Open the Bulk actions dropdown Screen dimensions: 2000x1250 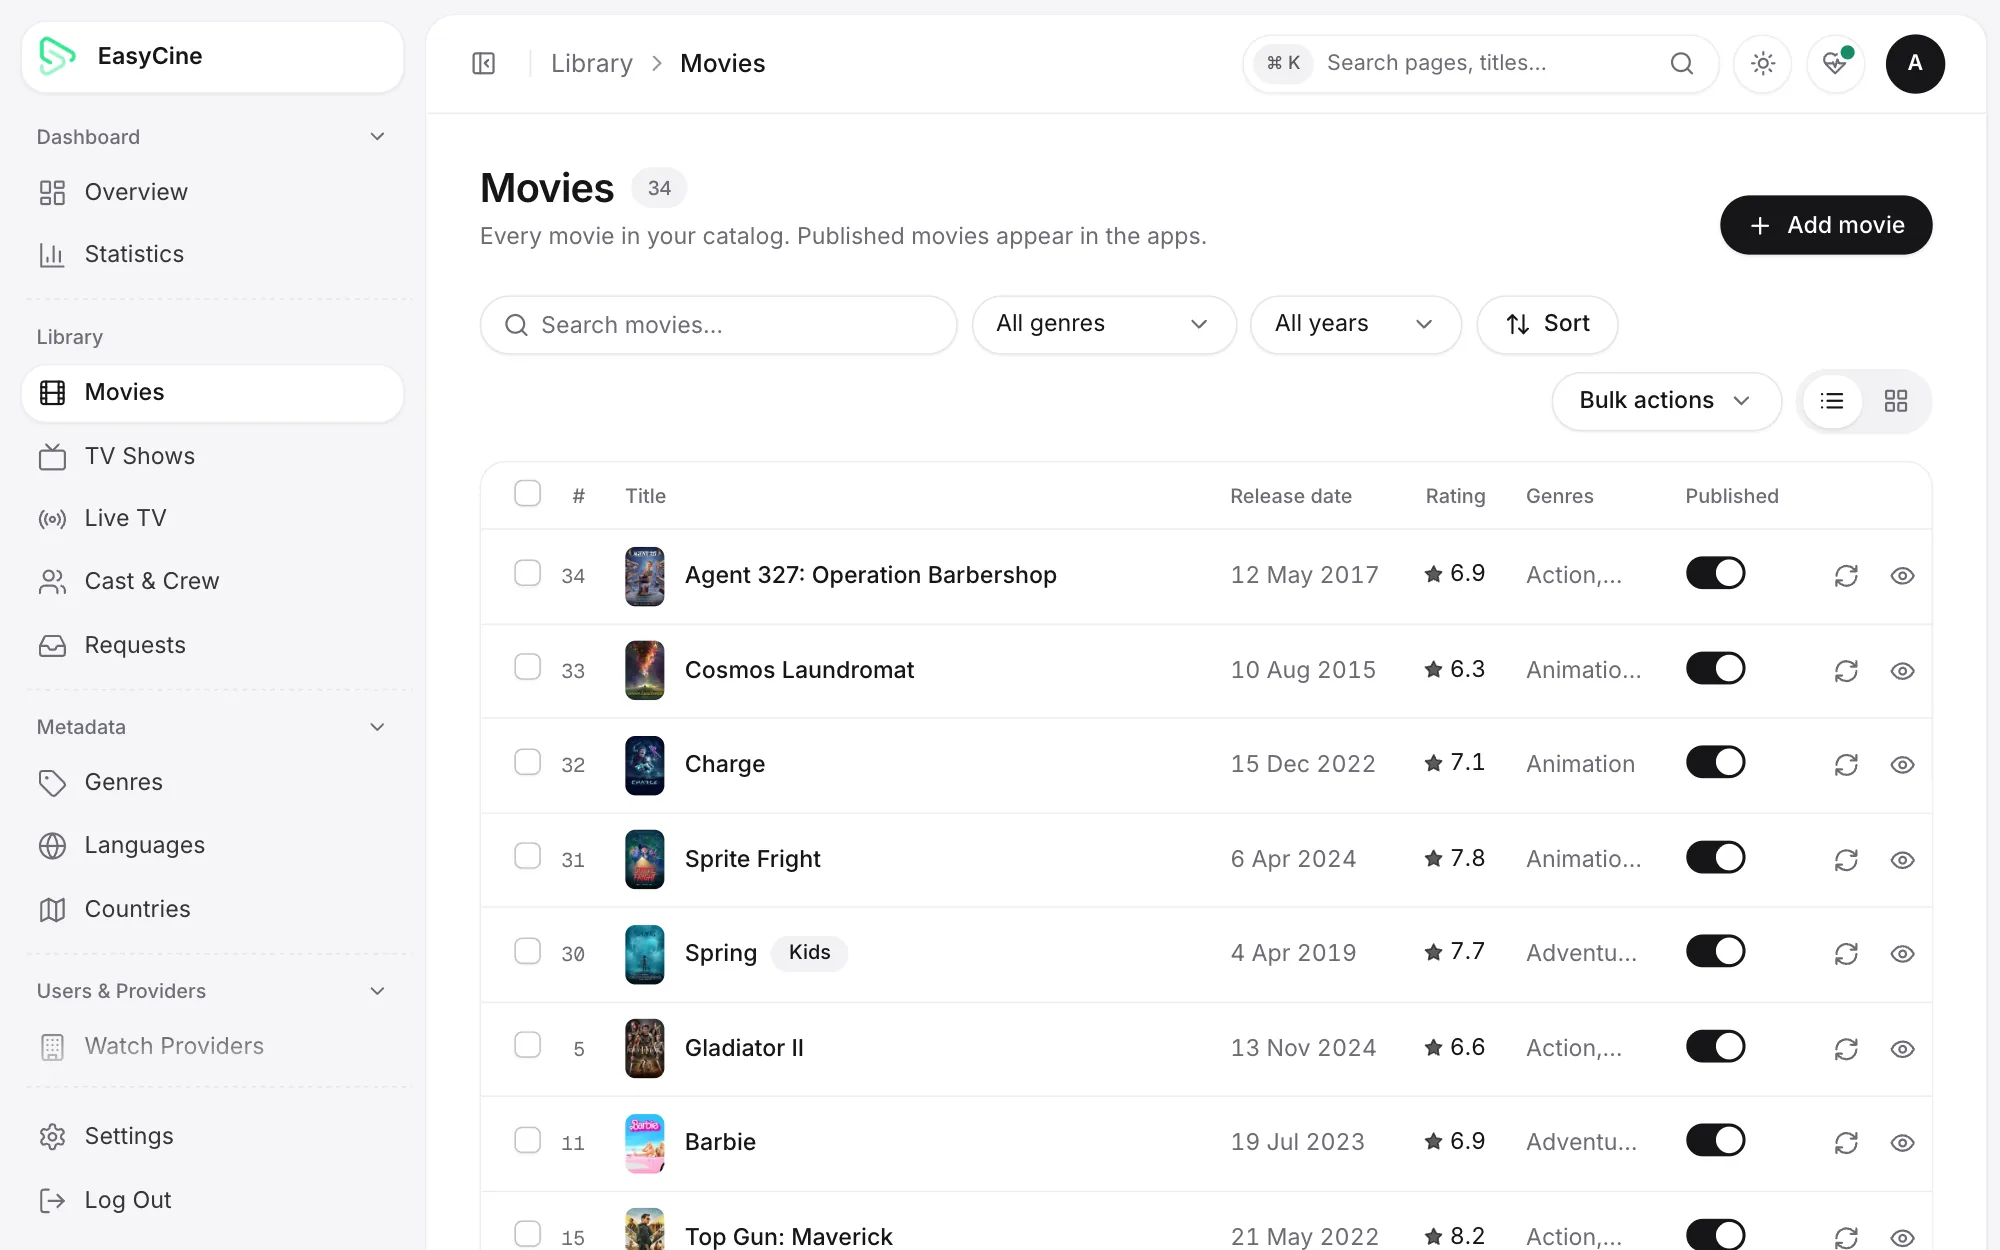[x=1666, y=401]
